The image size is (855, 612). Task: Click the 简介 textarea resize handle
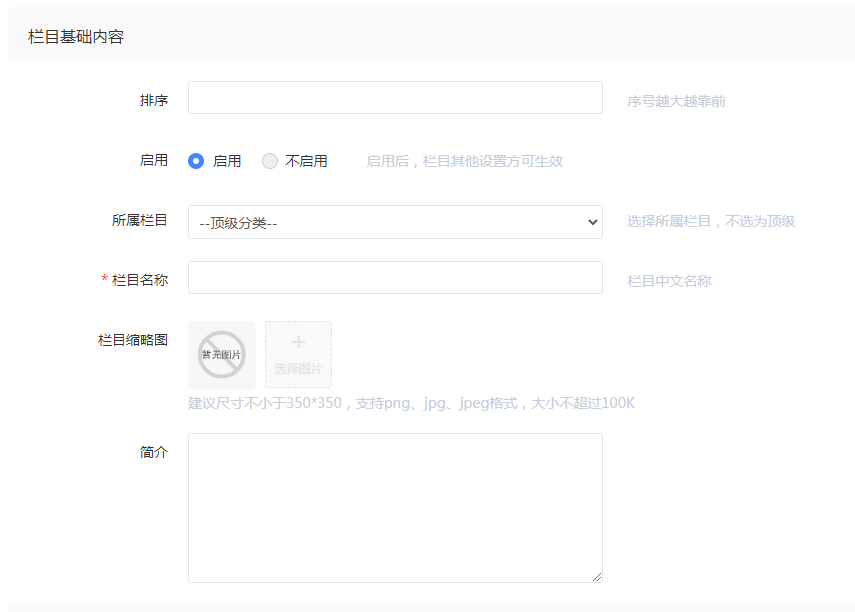point(597,576)
